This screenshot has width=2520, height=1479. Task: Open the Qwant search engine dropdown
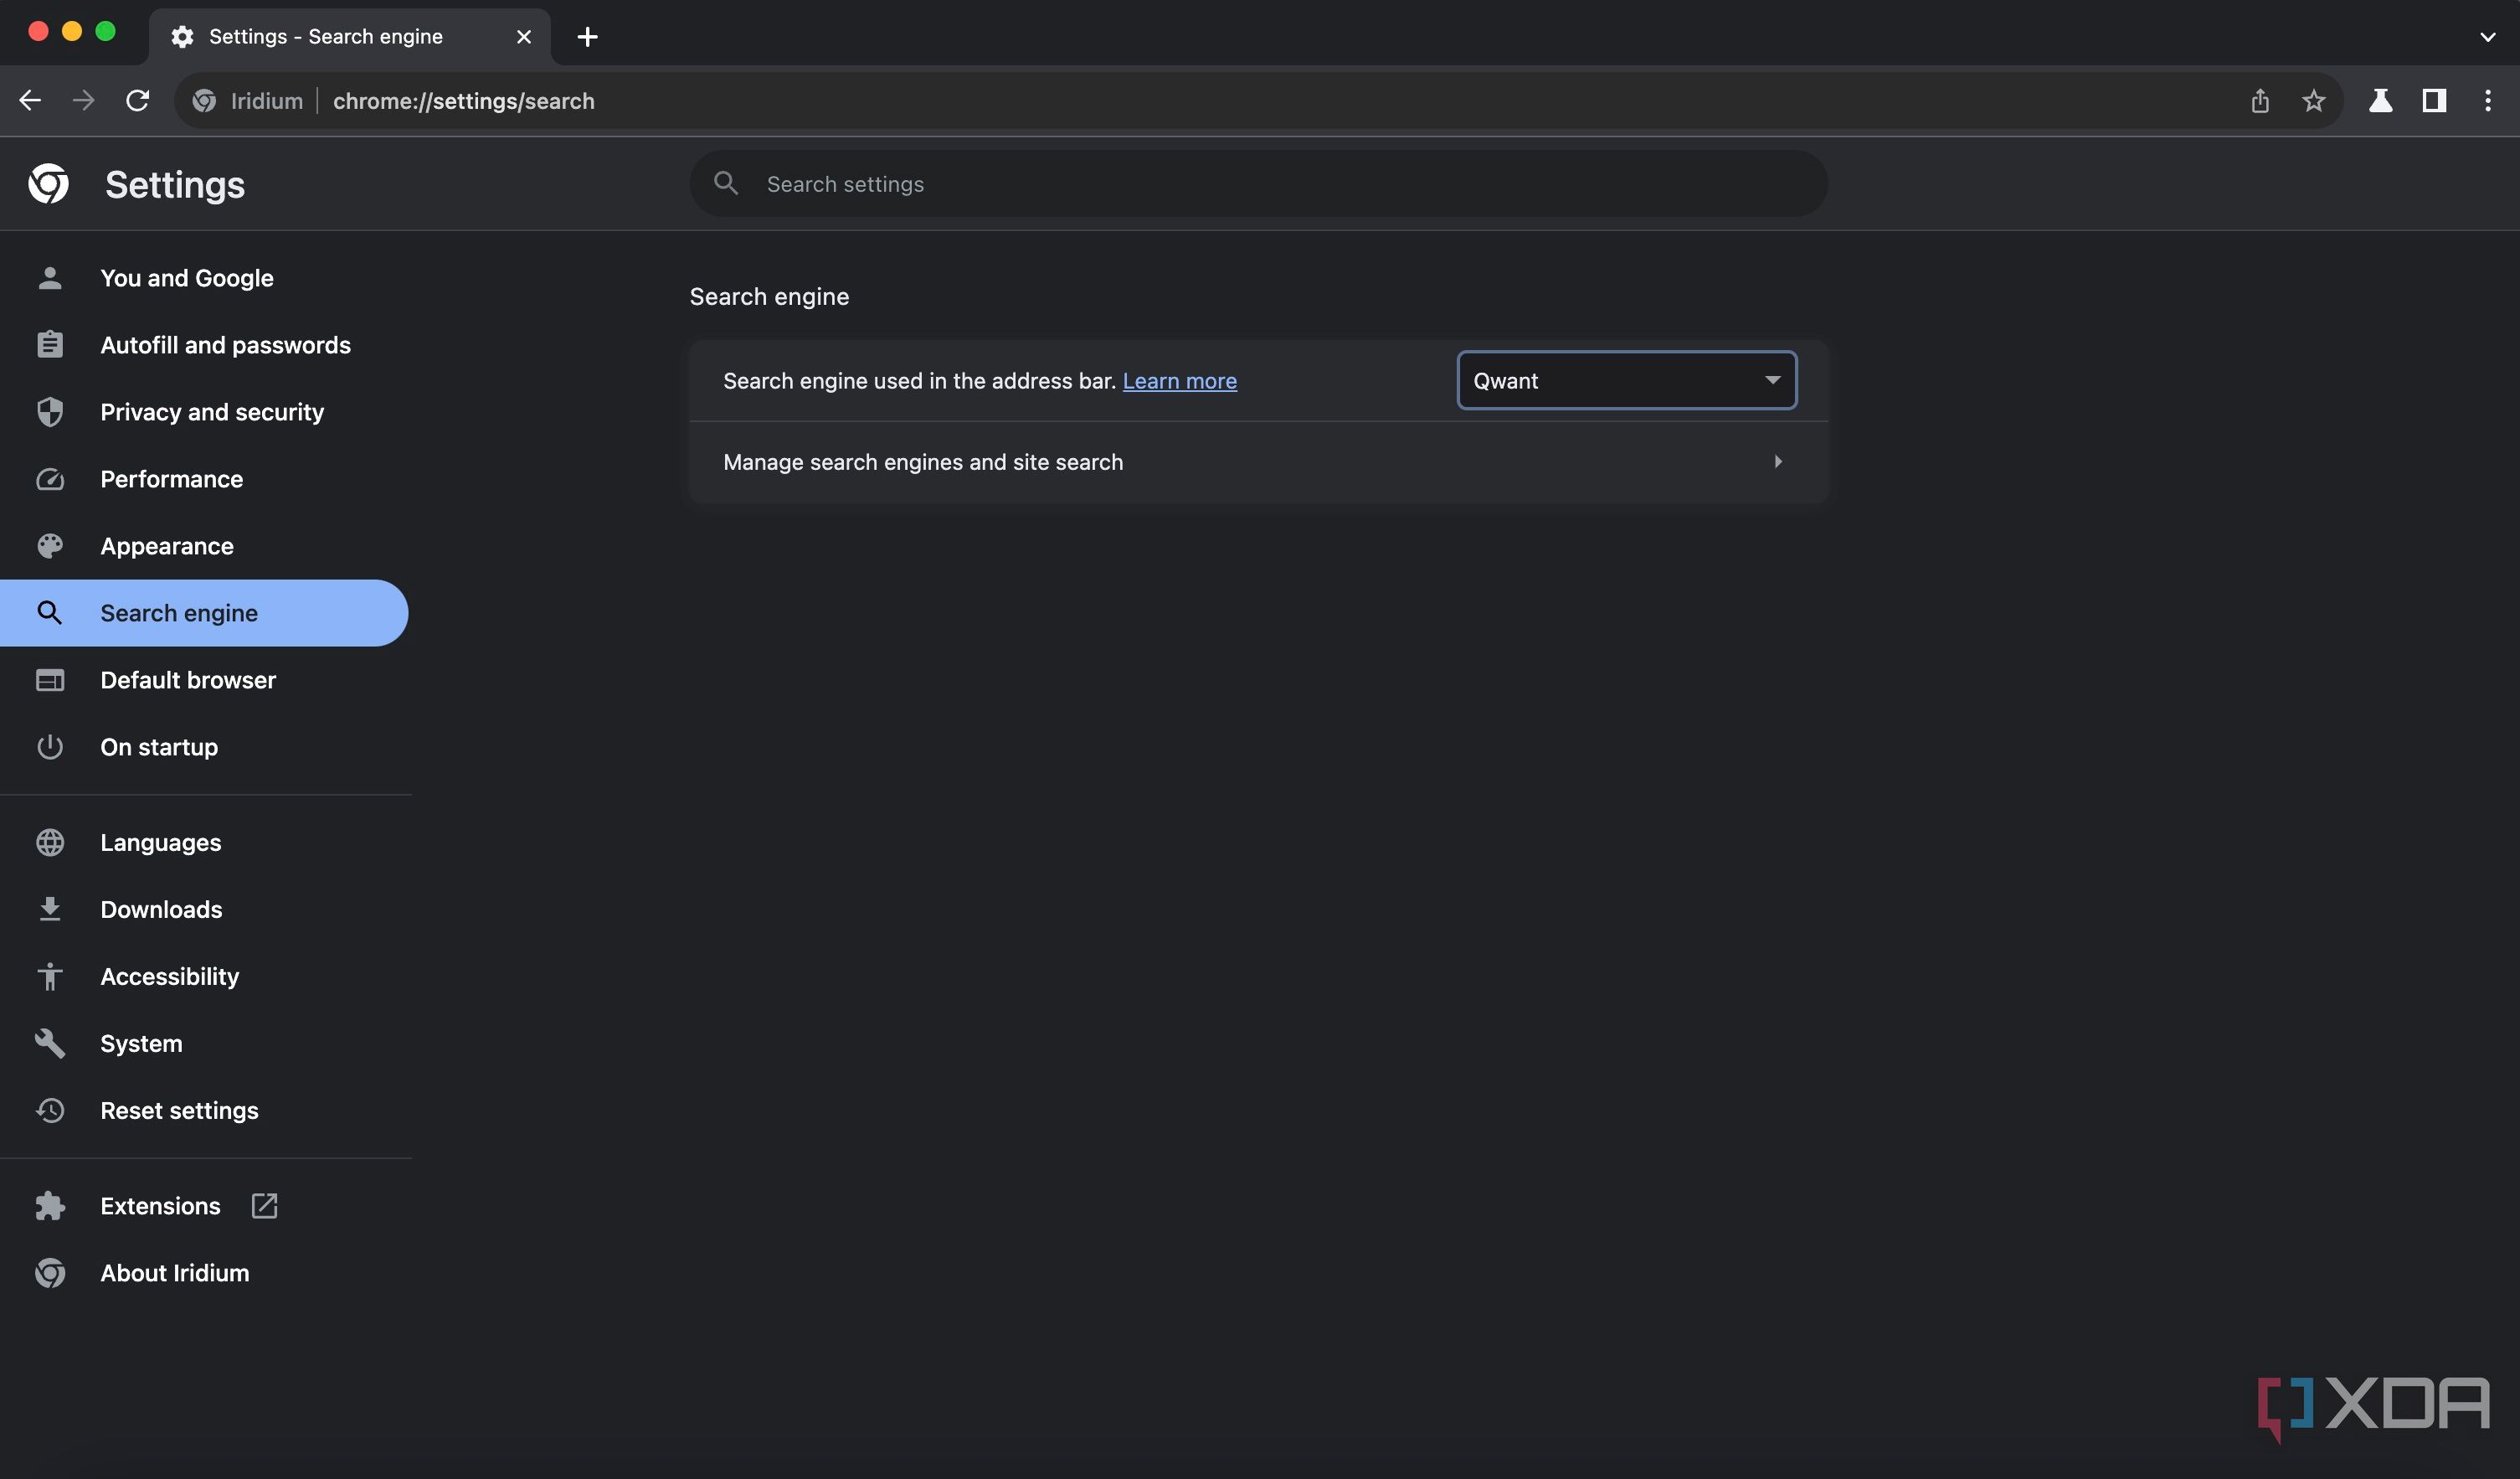pyautogui.click(x=1627, y=380)
